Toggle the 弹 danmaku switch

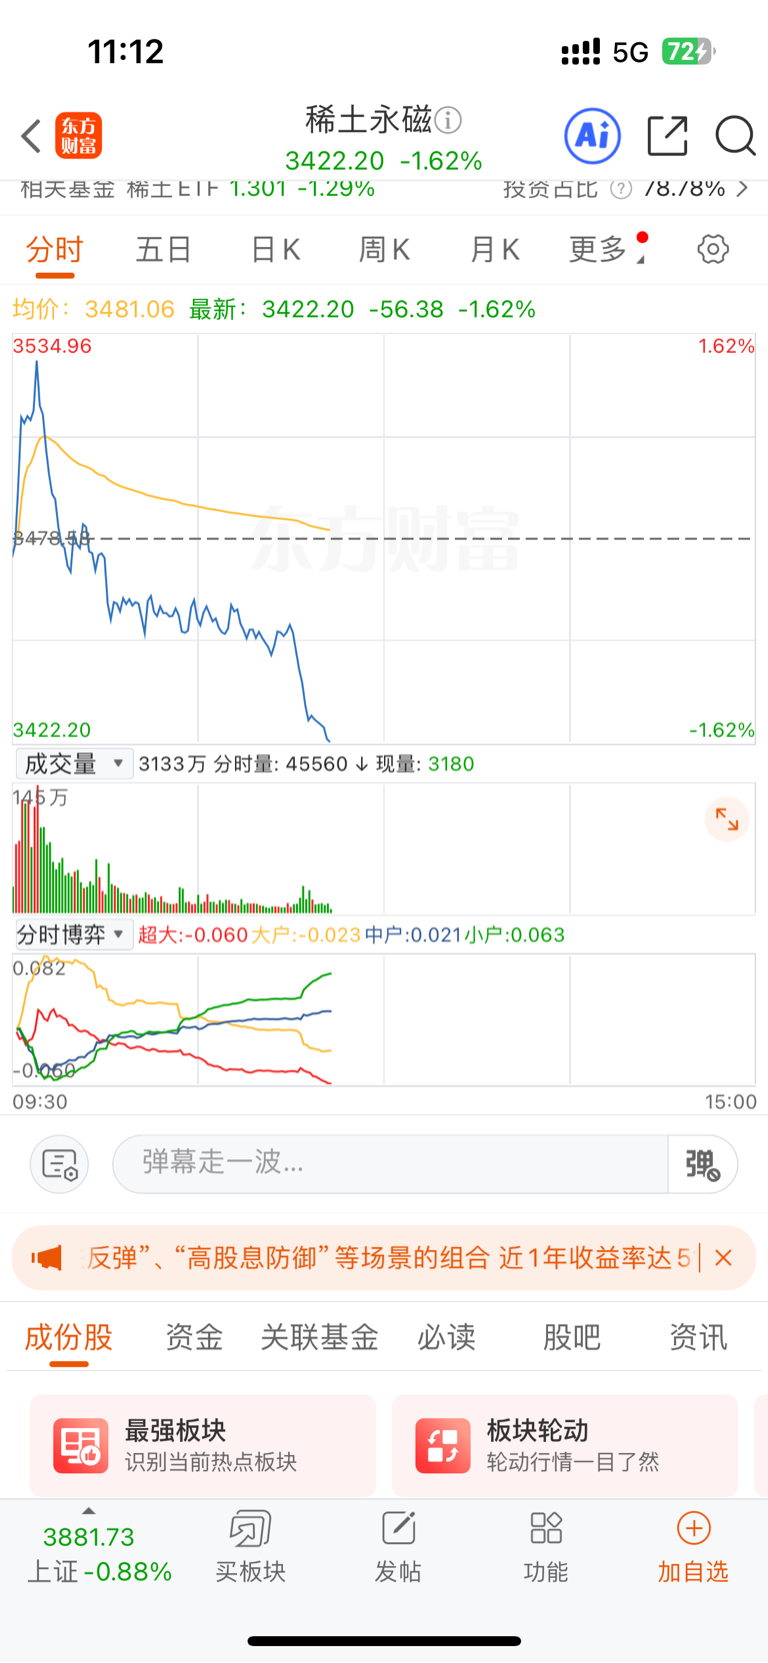702,1164
